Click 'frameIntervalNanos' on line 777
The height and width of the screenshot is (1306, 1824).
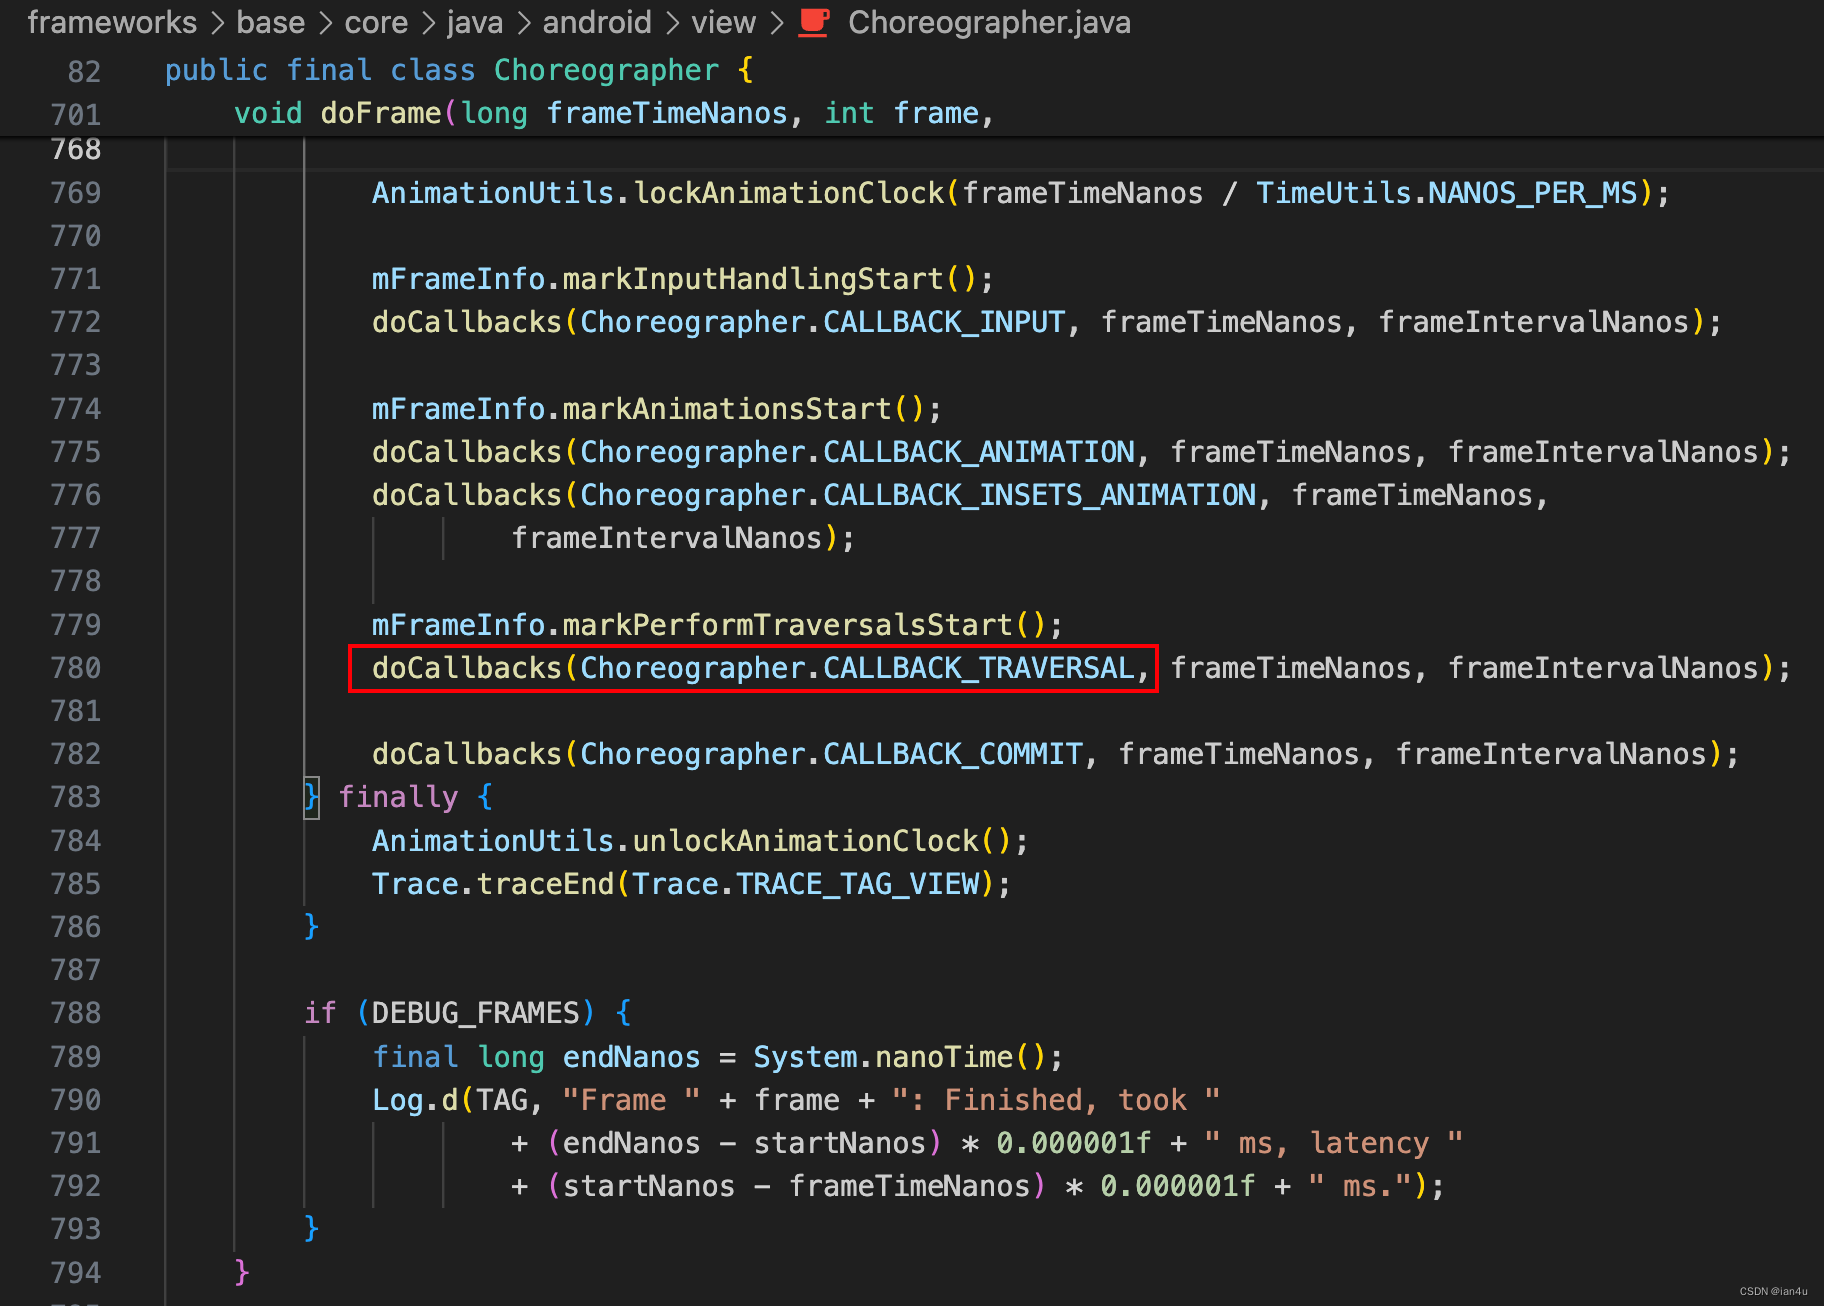(x=667, y=538)
